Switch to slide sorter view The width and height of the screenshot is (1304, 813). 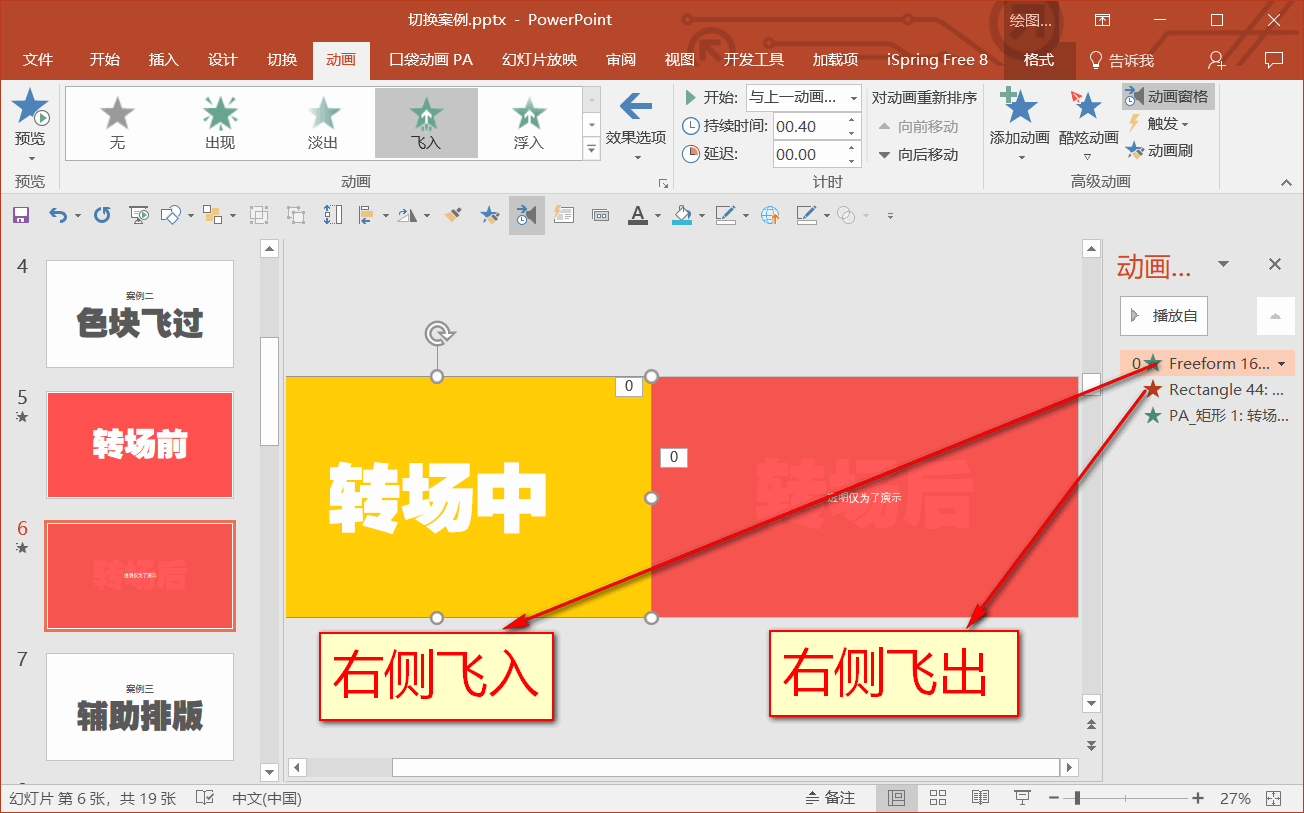click(x=938, y=798)
